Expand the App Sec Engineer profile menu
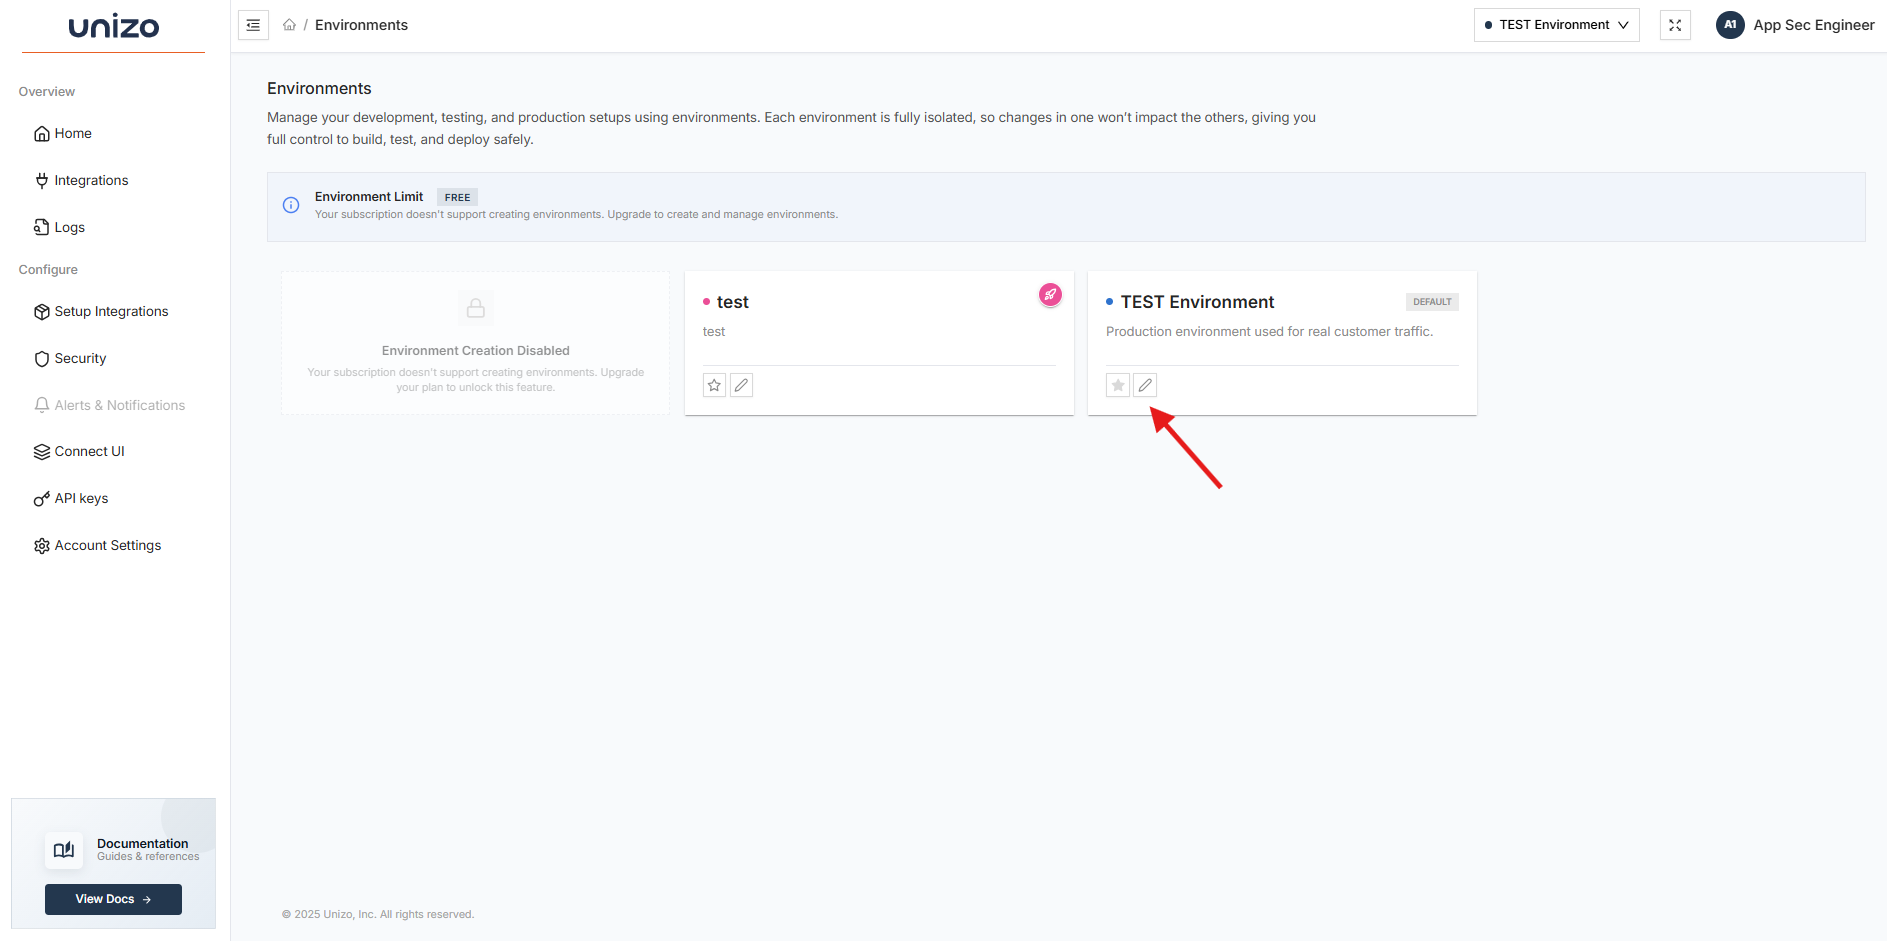The height and width of the screenshot is (941, 1887). pos(1813,25)
